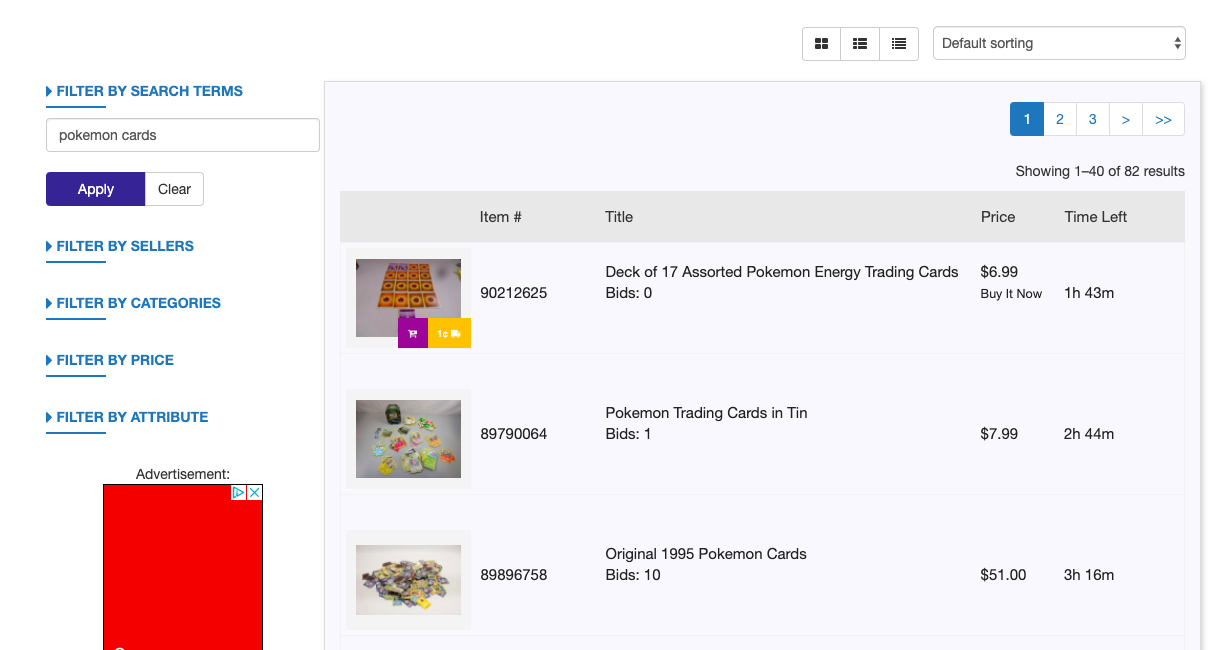Image resolution: width=1229 pixels, height=650 pixels.
Task: Click item number 89896758
Action: tap(514, 575)
